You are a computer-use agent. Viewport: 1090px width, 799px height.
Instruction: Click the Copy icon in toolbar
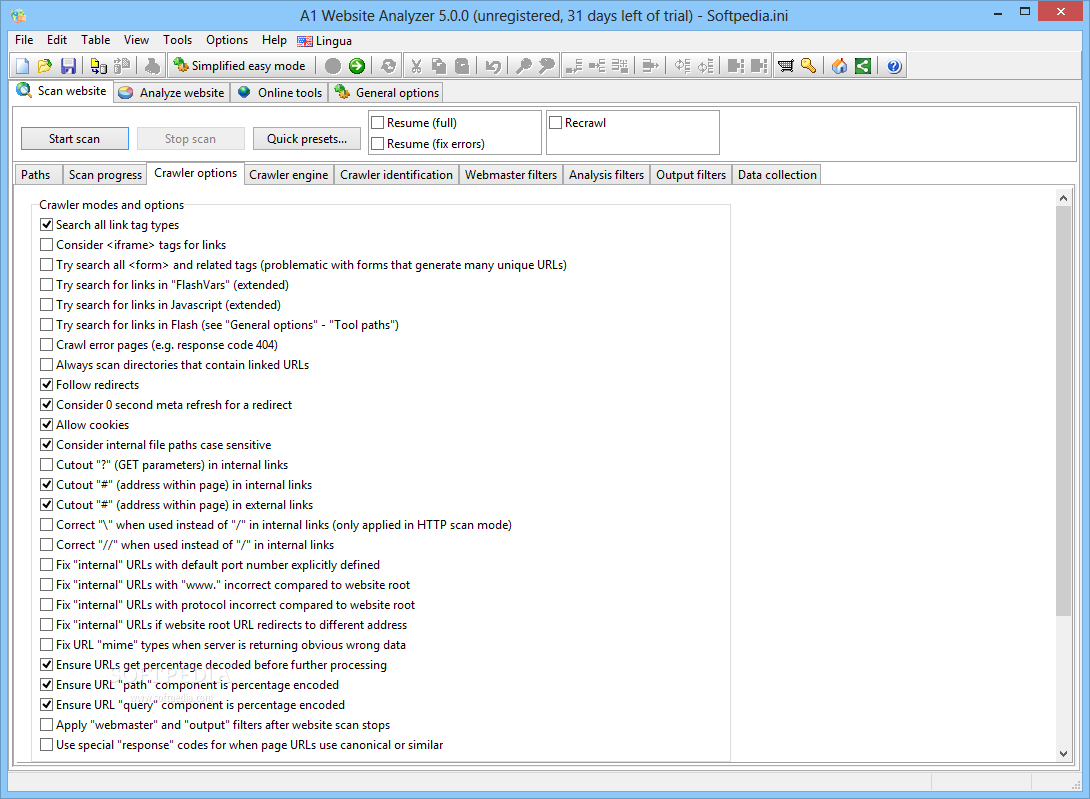pyautogui.click(x=439, y=66)
